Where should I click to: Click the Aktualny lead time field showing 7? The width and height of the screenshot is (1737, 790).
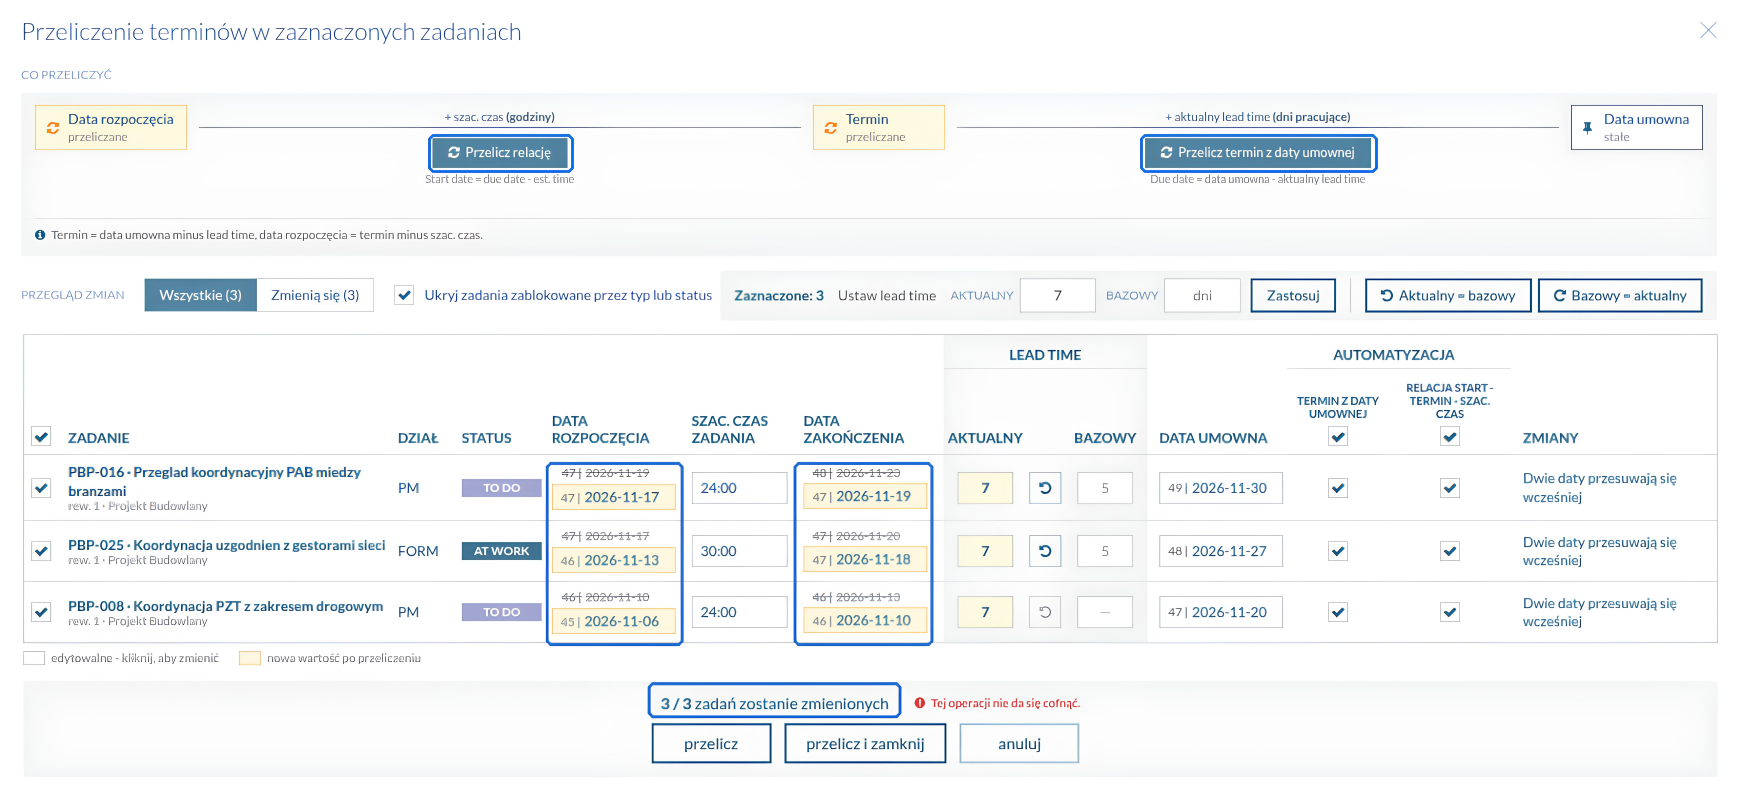1058,296
